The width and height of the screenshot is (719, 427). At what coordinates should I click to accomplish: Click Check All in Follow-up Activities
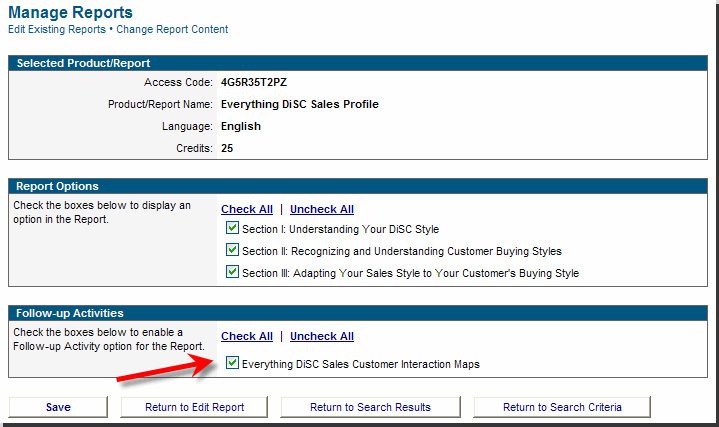pyautogui.click(x=247, y=336)
